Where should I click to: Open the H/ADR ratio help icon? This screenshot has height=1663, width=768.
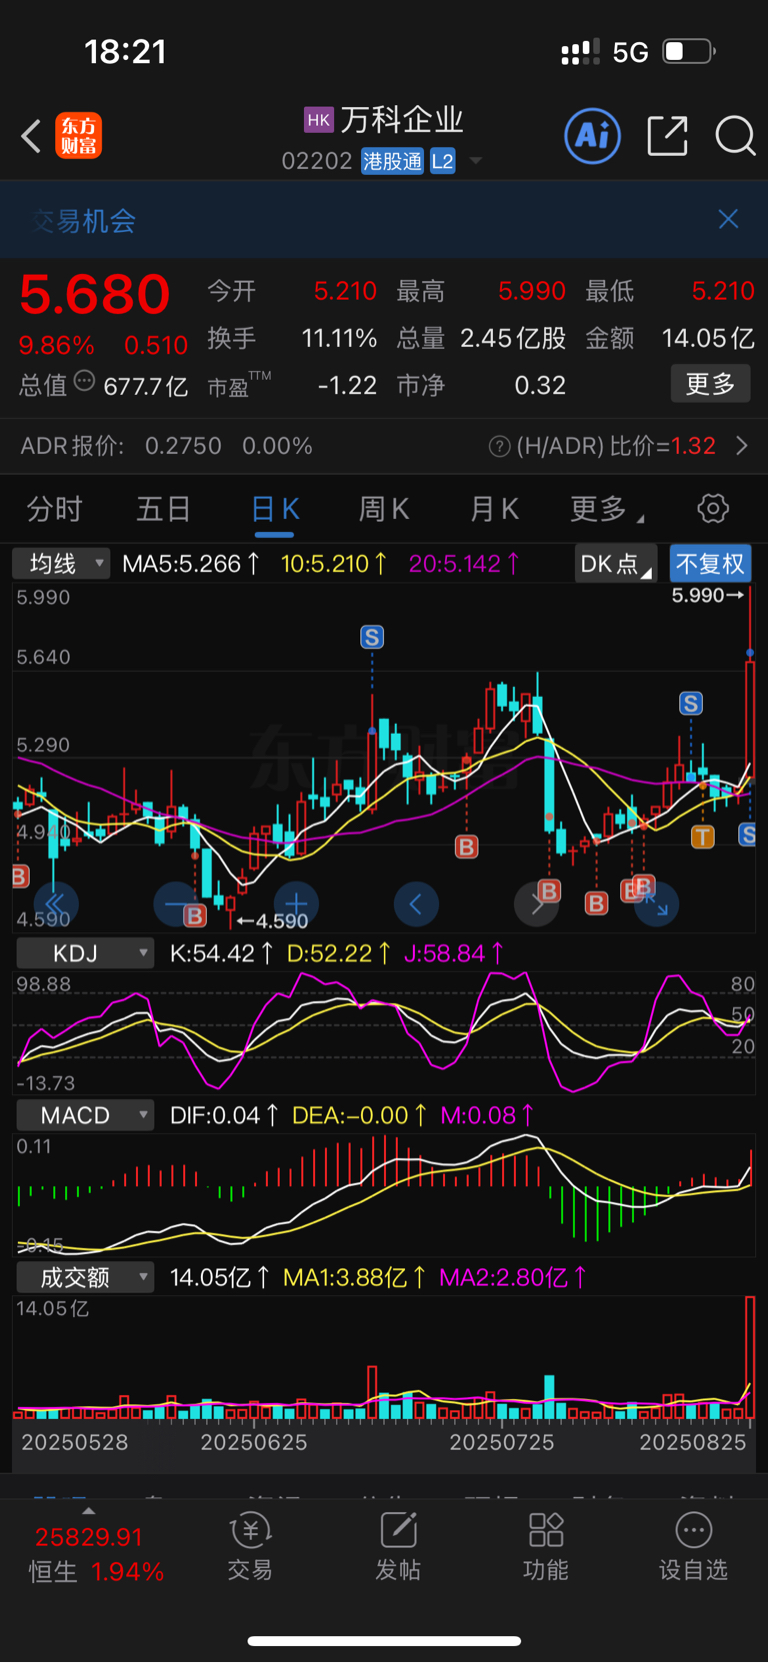click(x=499, y=446)
